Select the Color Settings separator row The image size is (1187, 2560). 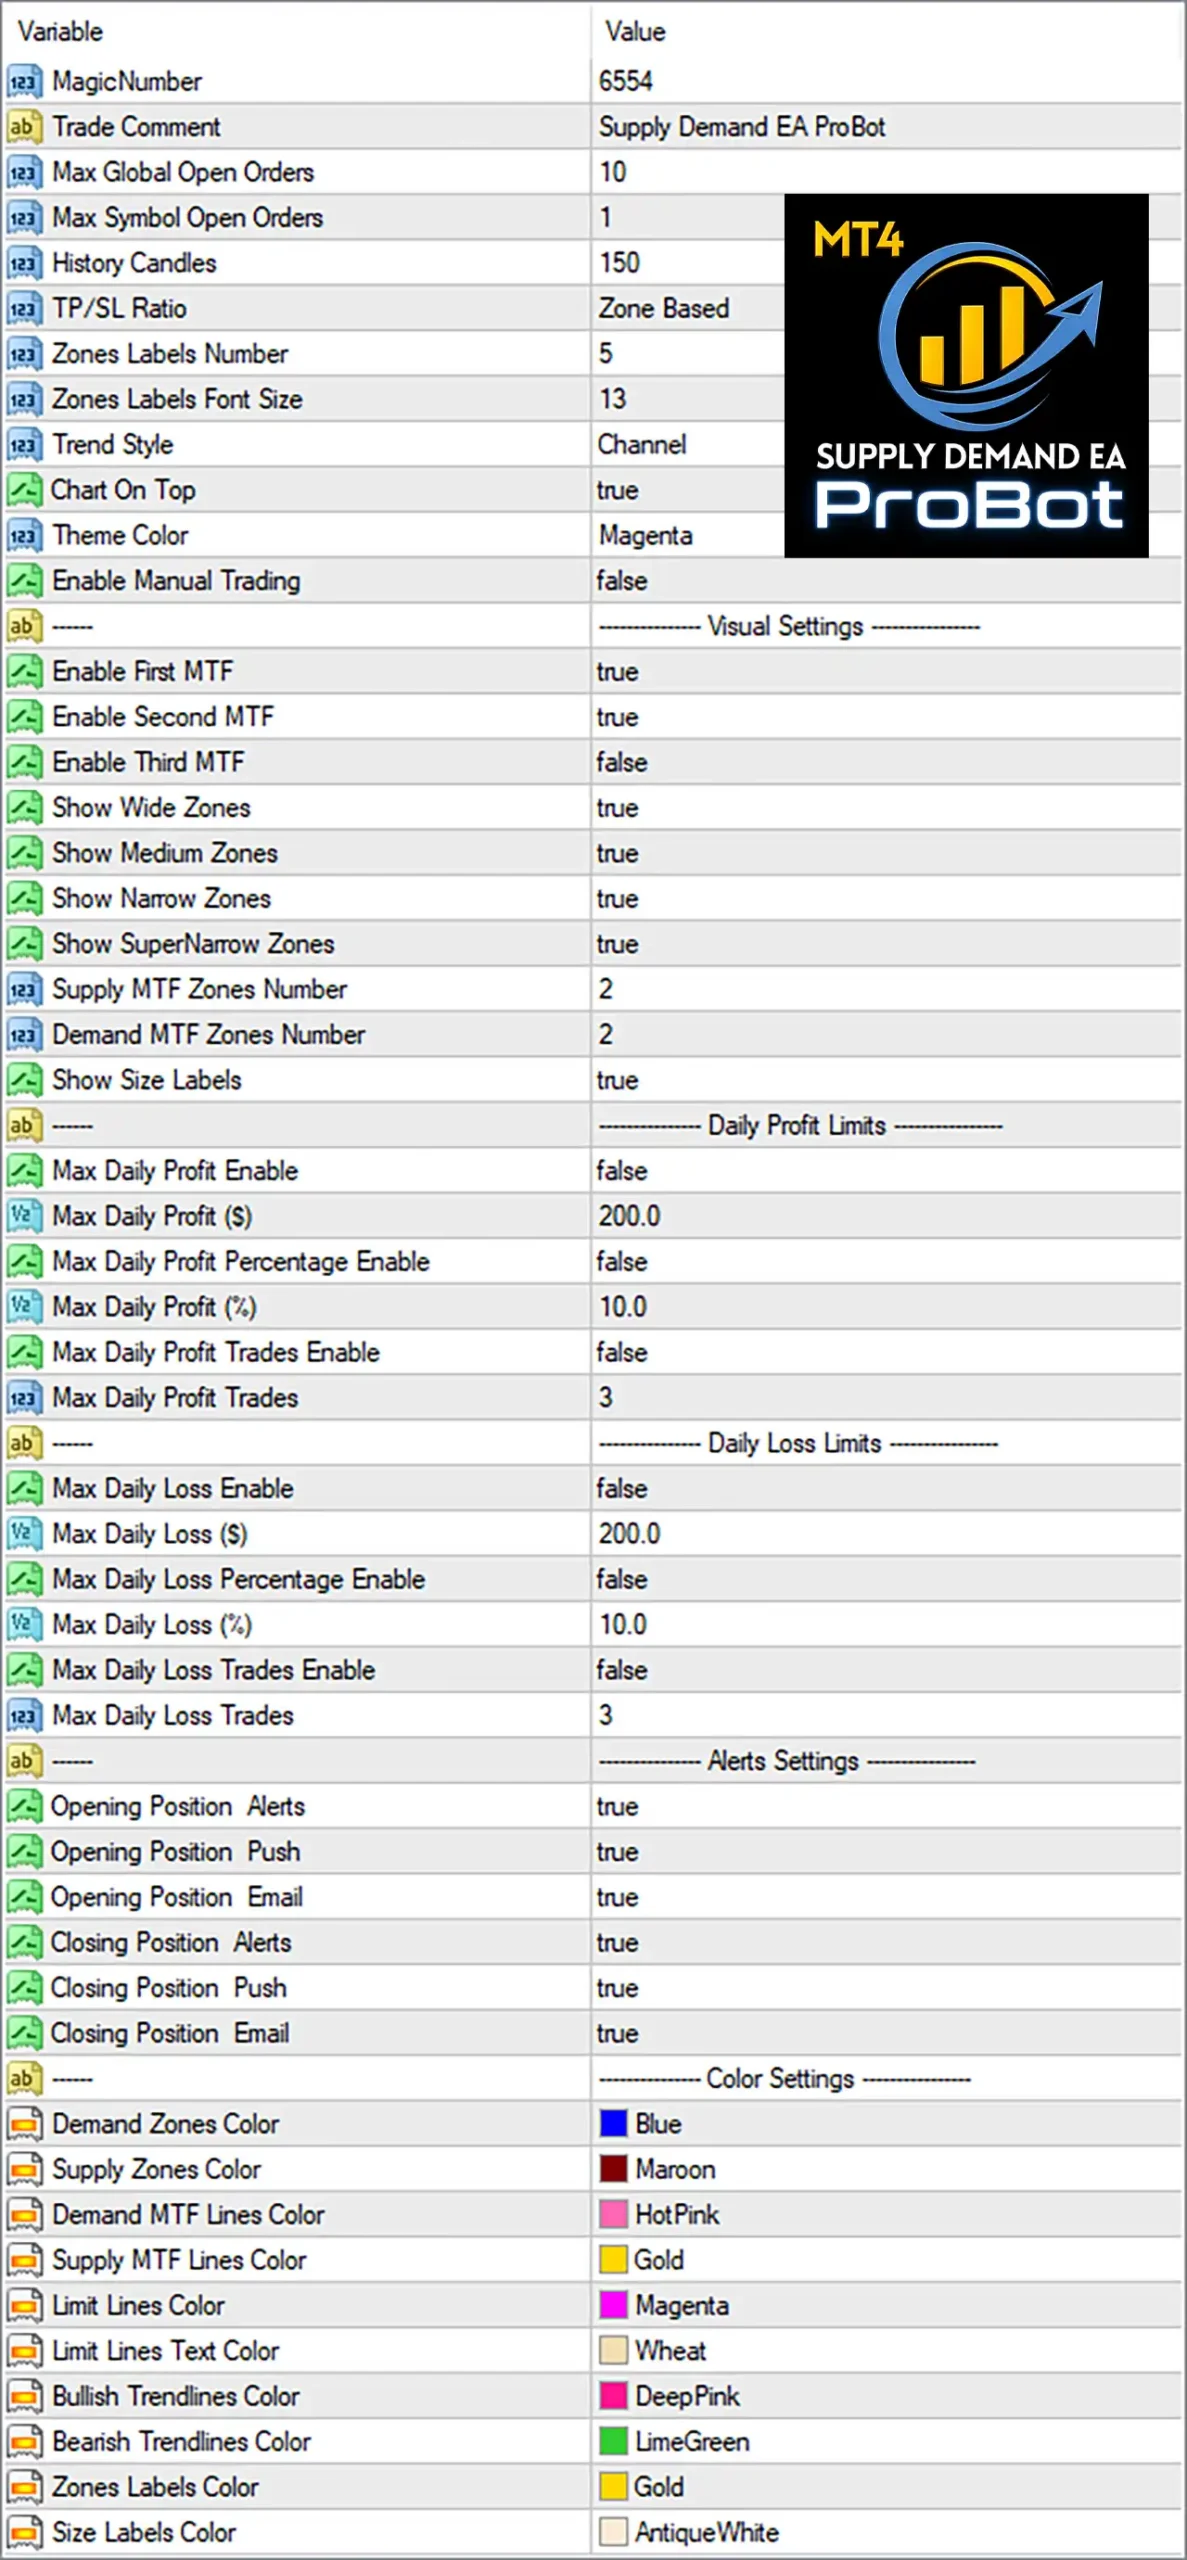click(x=592, y=2079)
